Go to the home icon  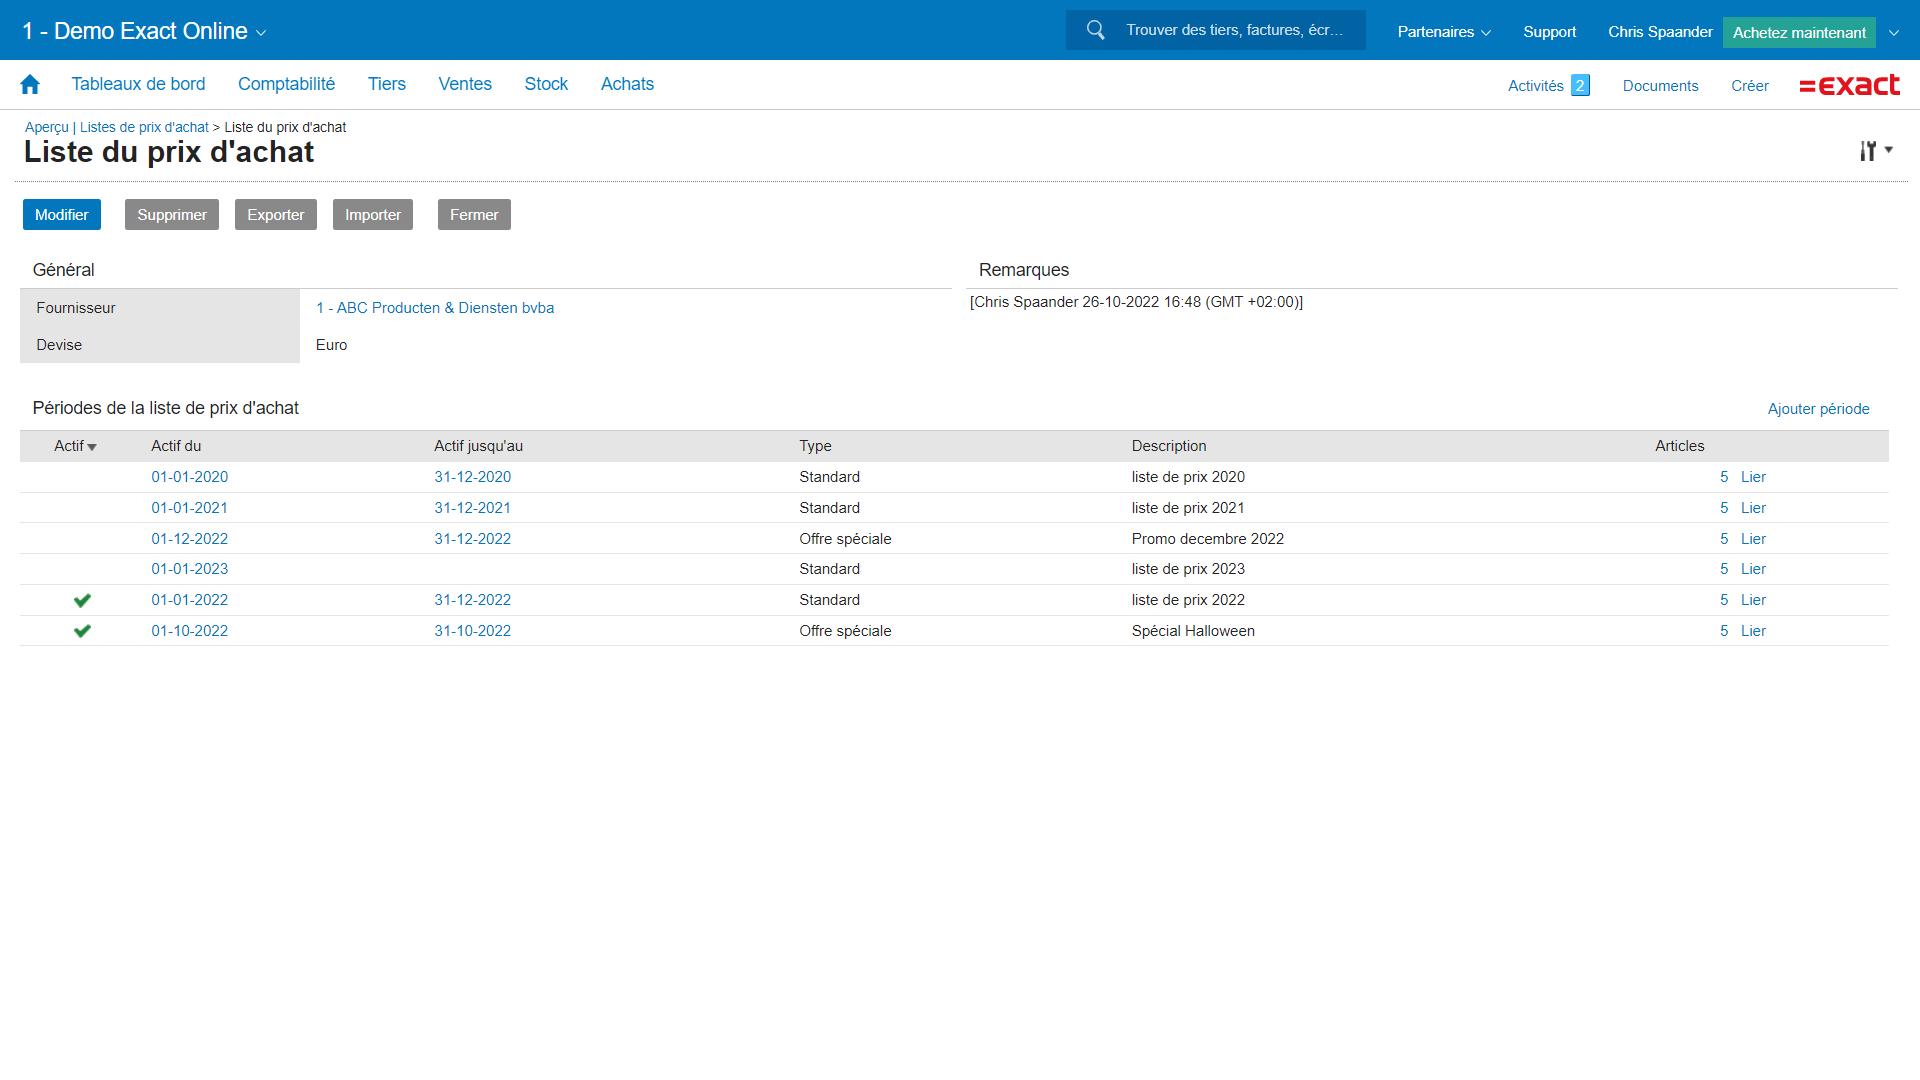pyautogui.click(x=30, y=85)
